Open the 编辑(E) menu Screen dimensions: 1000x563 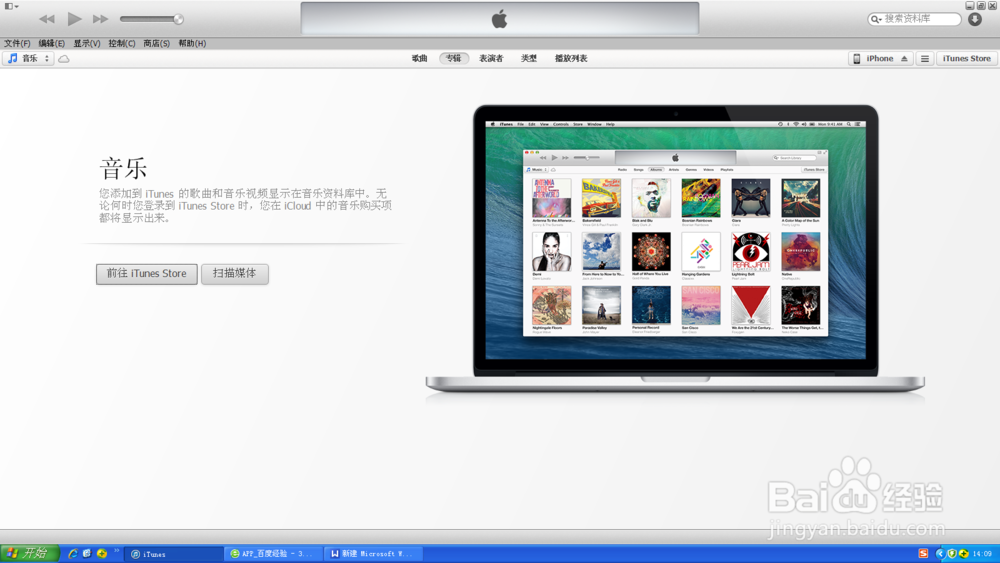pos(52,43)
